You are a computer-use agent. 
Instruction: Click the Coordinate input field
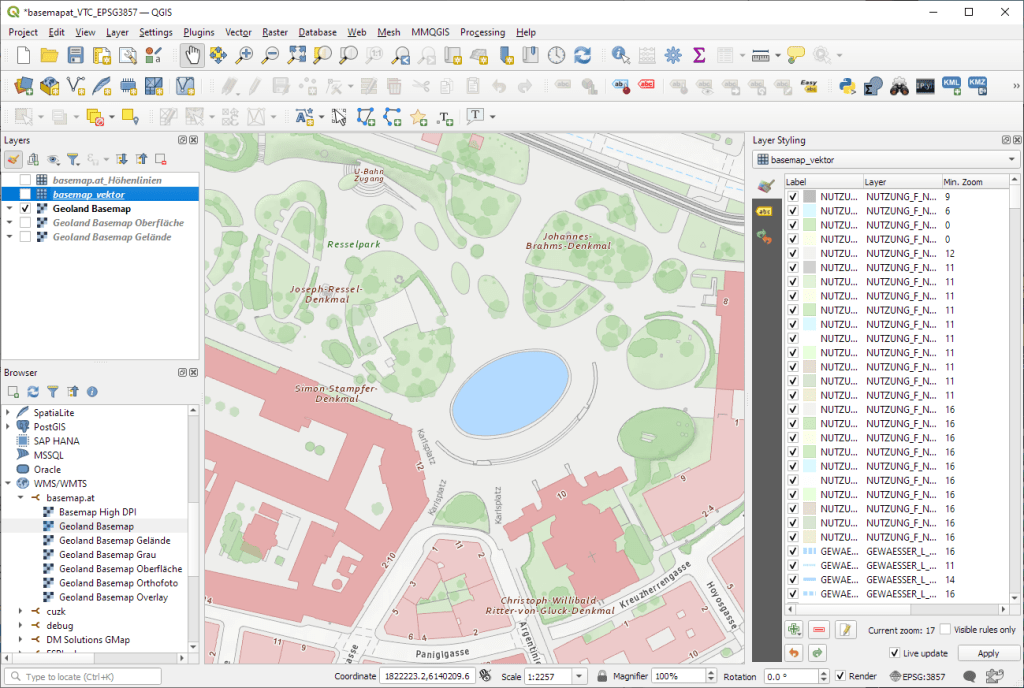[427, 676]
